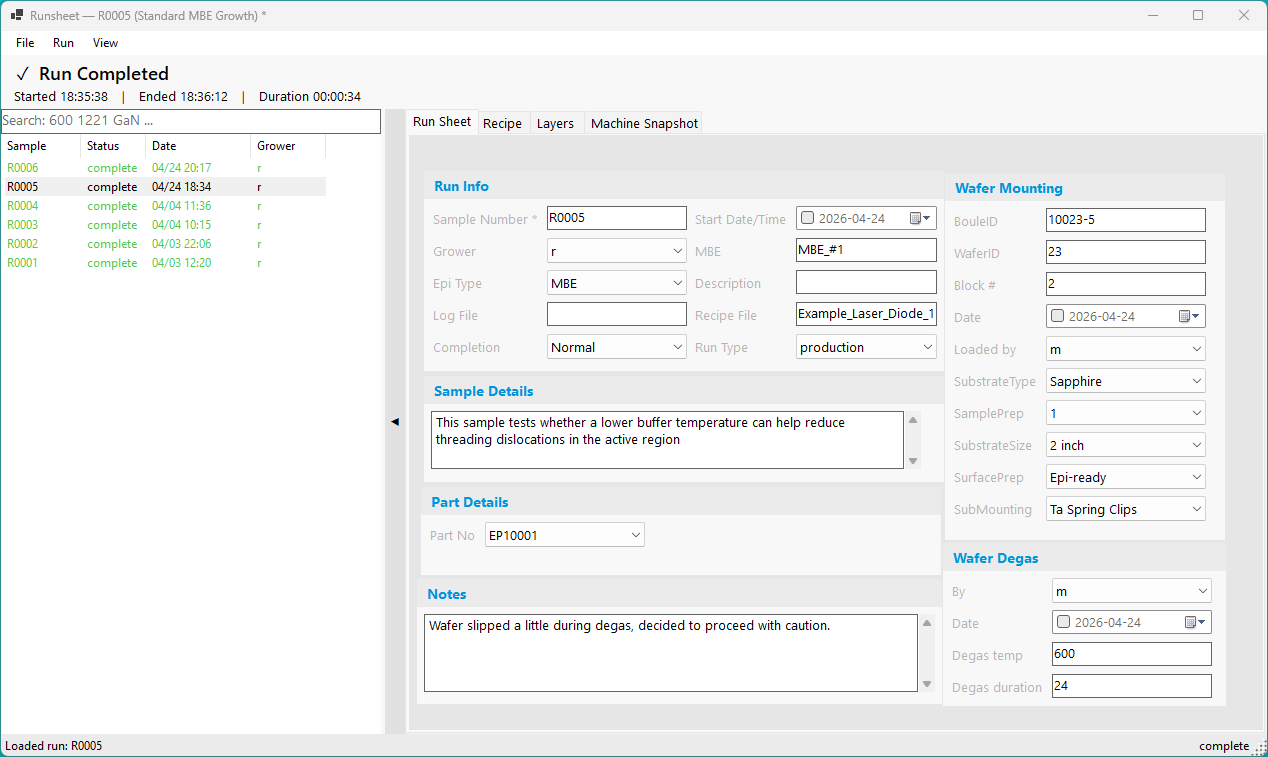Open the View menu
Viewport: 1268px width, 757px height.
tap(105, 43)
